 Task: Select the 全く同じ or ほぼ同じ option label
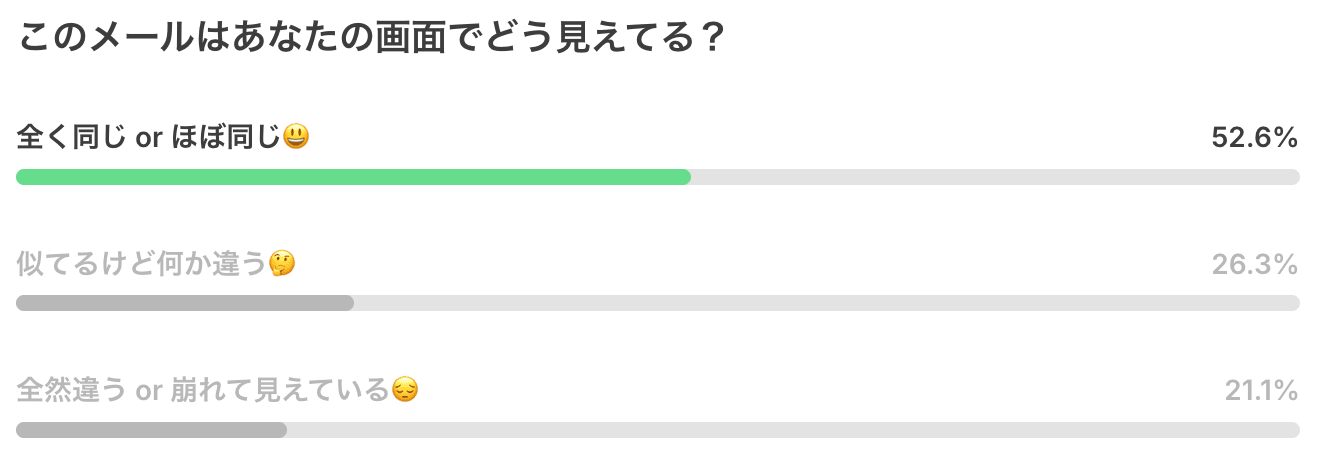coord(150,138)
